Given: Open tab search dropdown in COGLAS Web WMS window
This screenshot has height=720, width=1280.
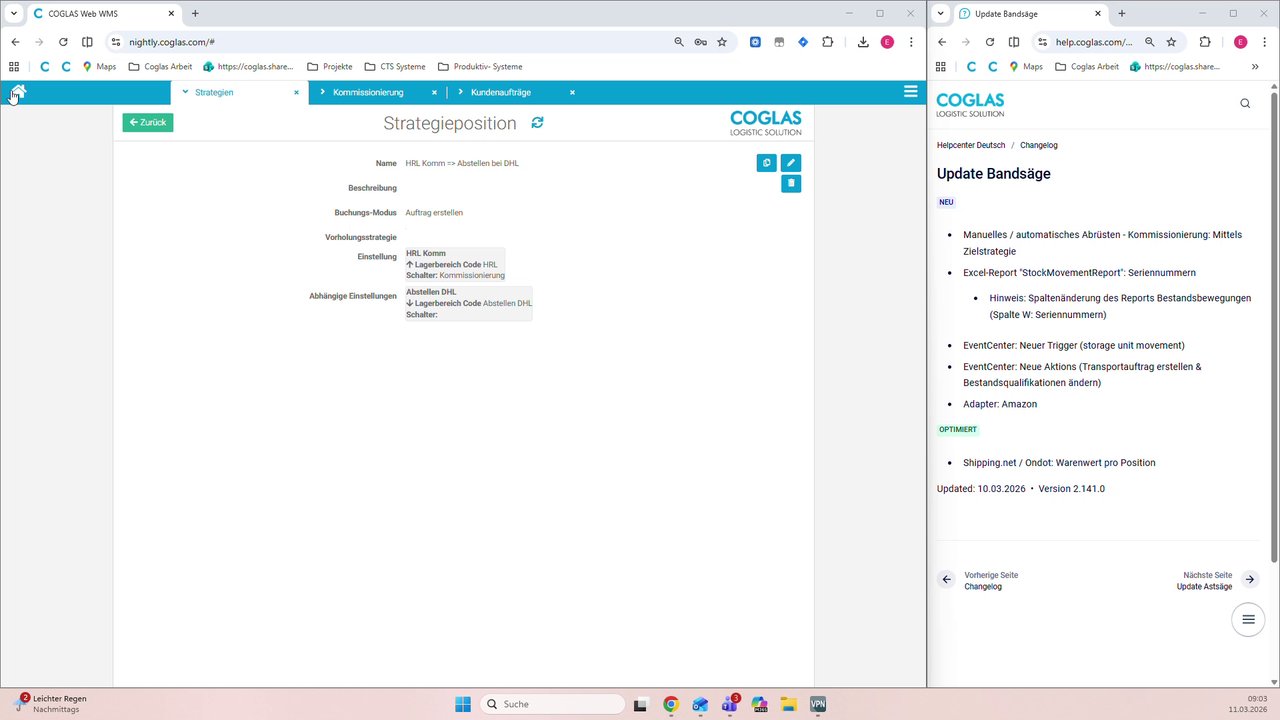Looking at the screenshot, I should [14, 13].
